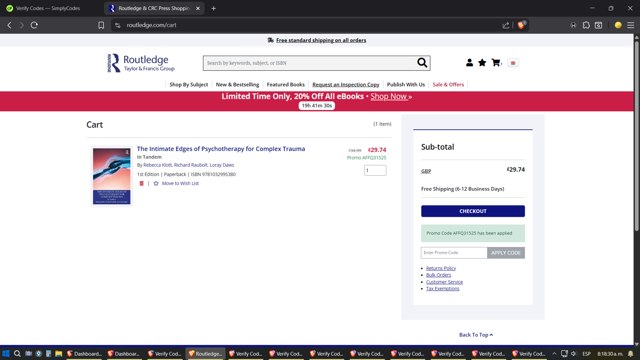This screenshot has height=360, width=640.
Task: Open the wish list star icon
Action: pos(482,63)
